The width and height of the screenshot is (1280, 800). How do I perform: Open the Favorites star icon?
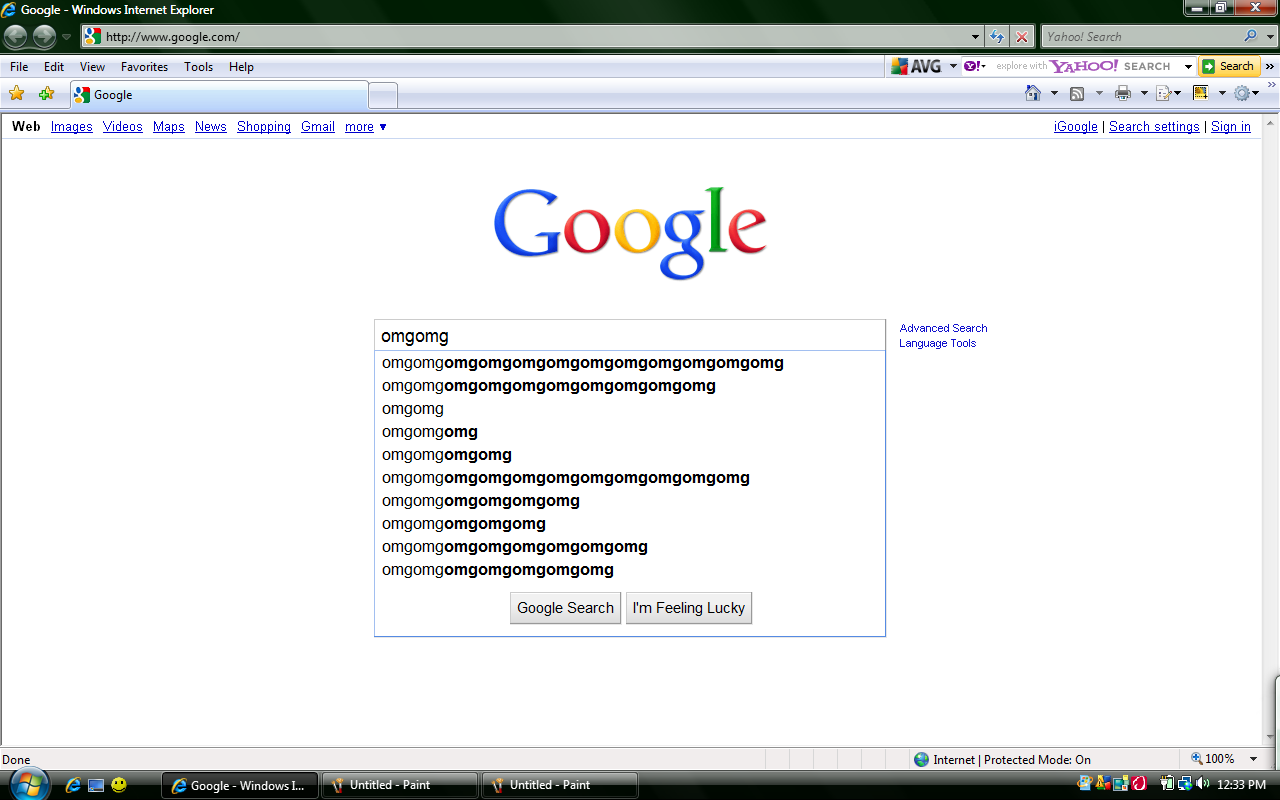pyautogui.click(x=16, y=92)
